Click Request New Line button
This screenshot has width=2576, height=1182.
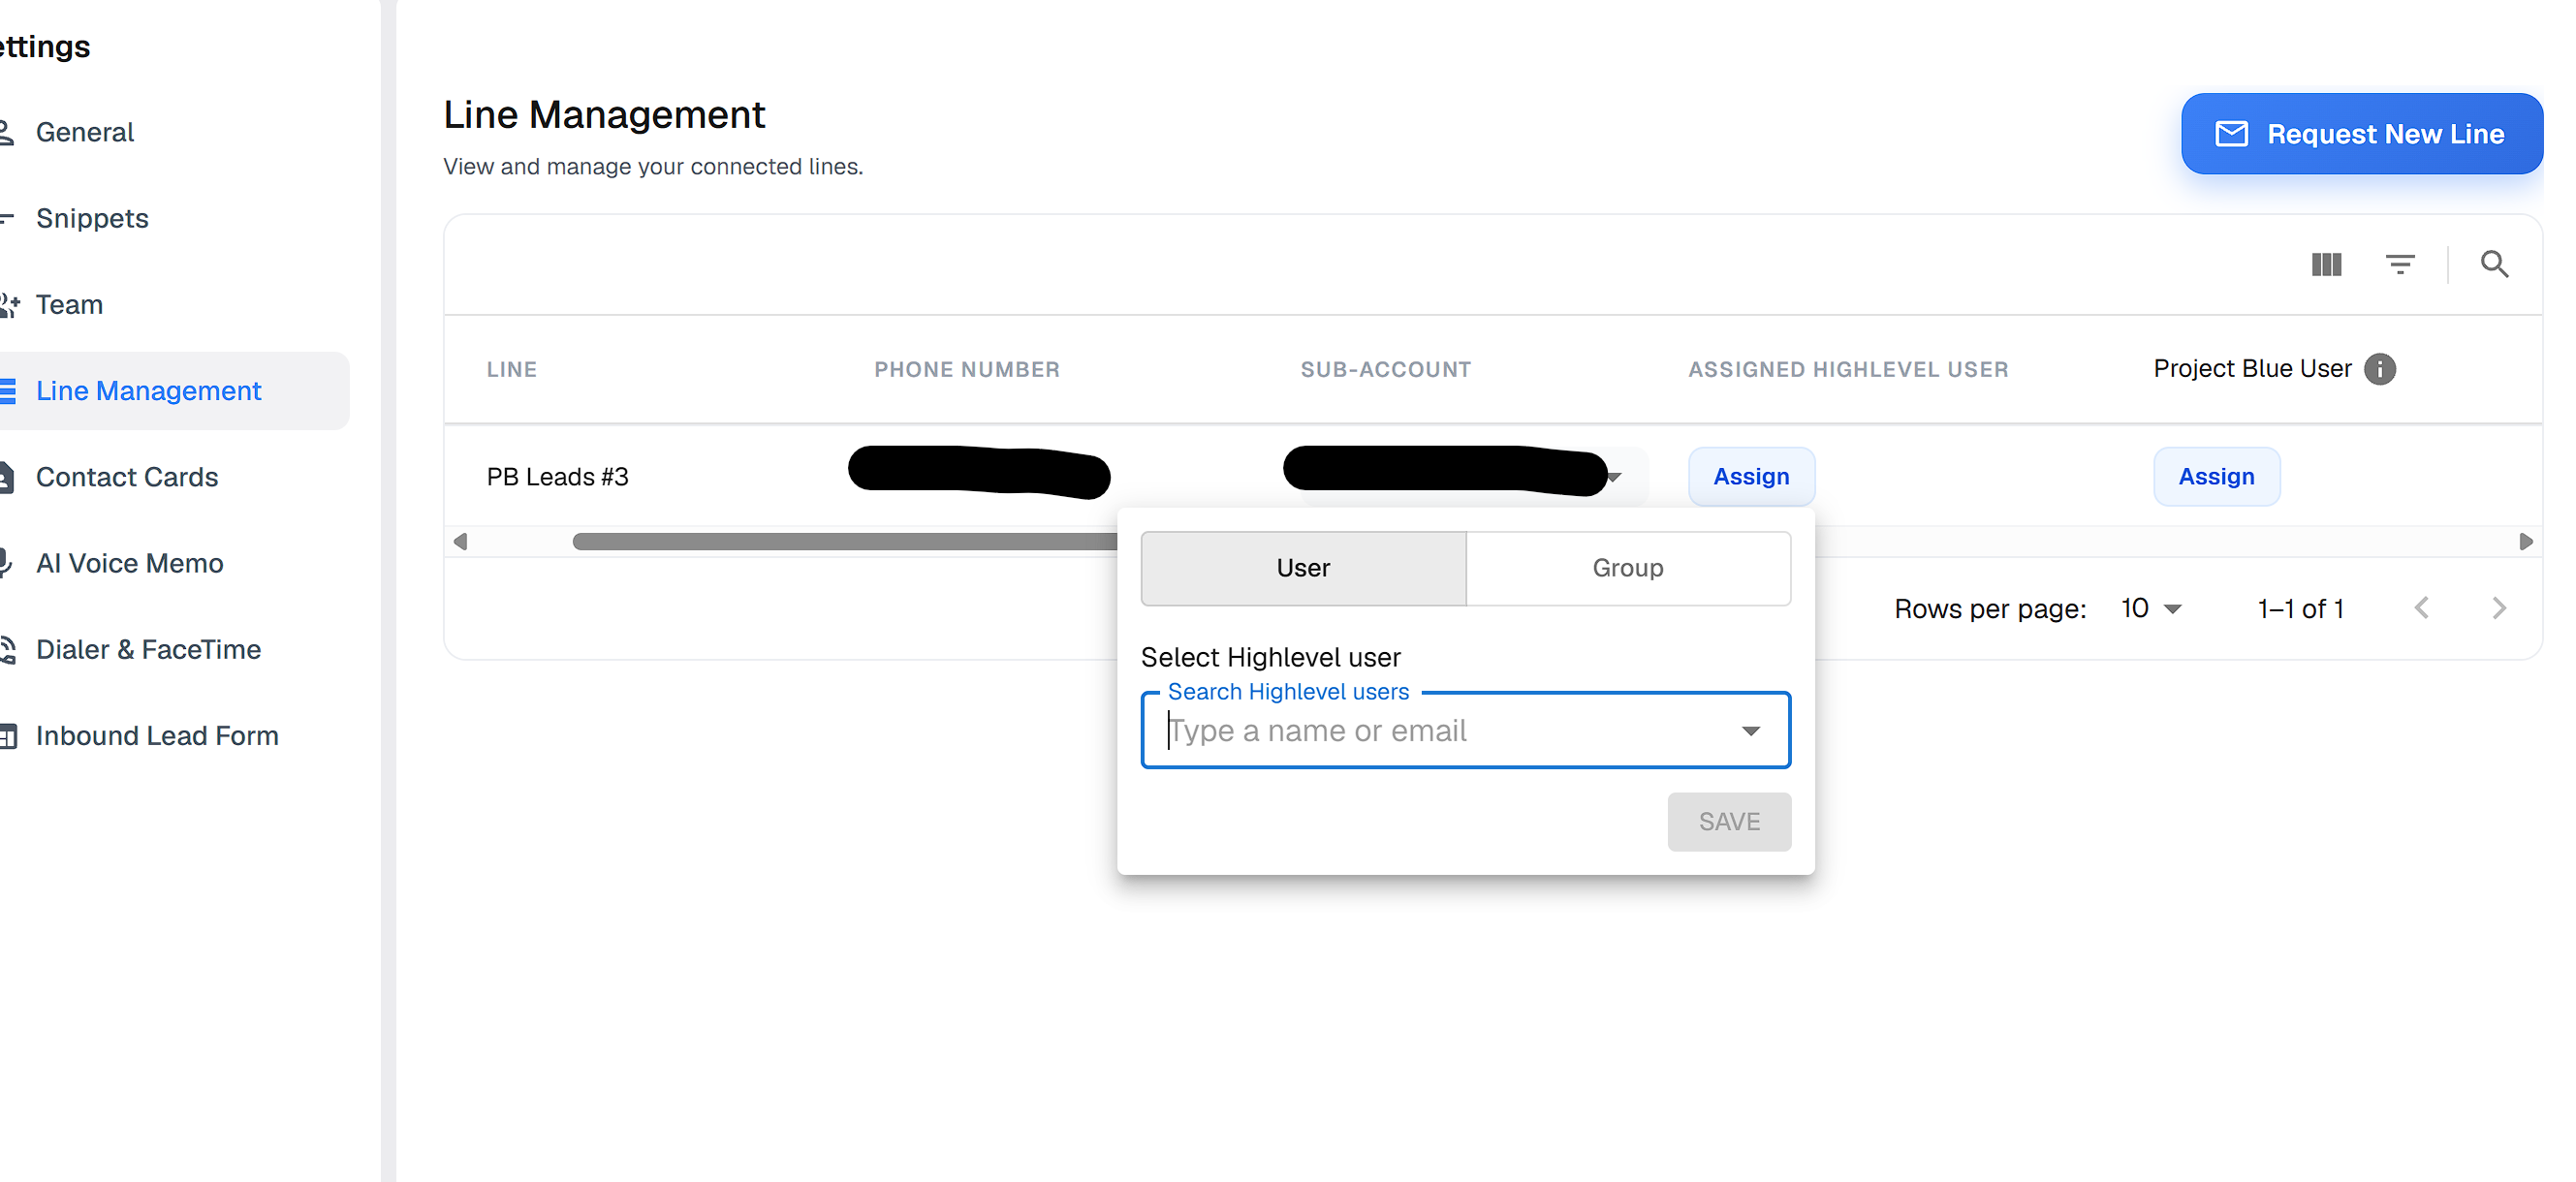[x=2362, y=134]
